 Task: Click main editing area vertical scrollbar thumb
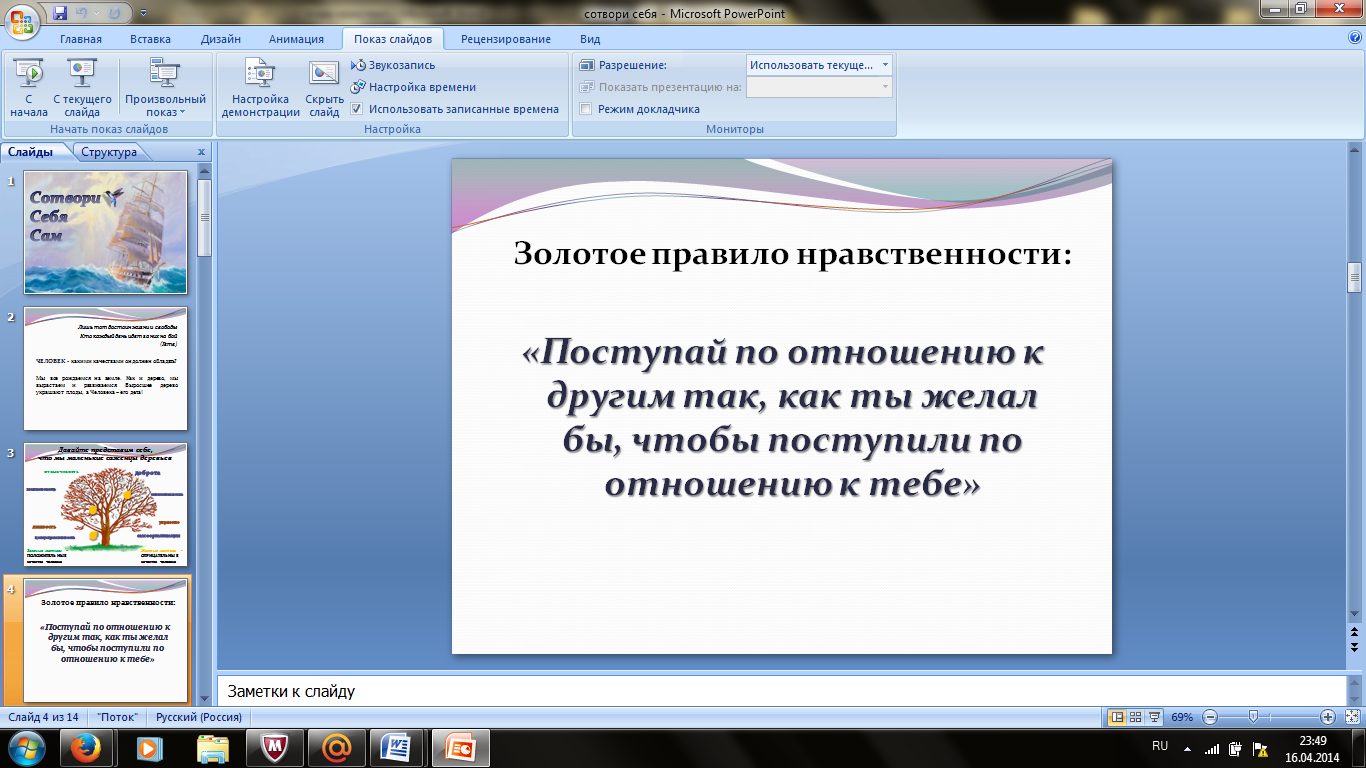[1355, 277]
